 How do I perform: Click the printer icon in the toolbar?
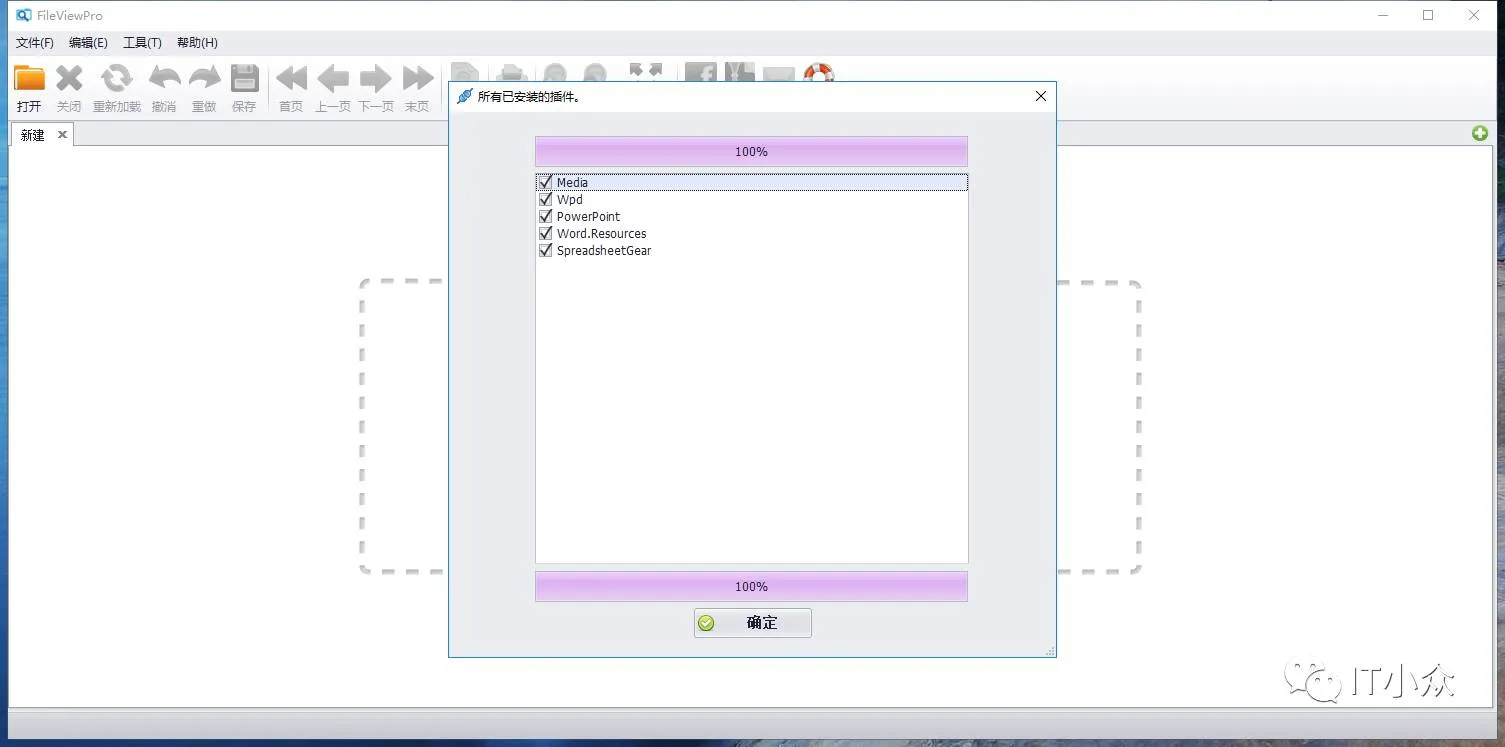coord(512,73)
